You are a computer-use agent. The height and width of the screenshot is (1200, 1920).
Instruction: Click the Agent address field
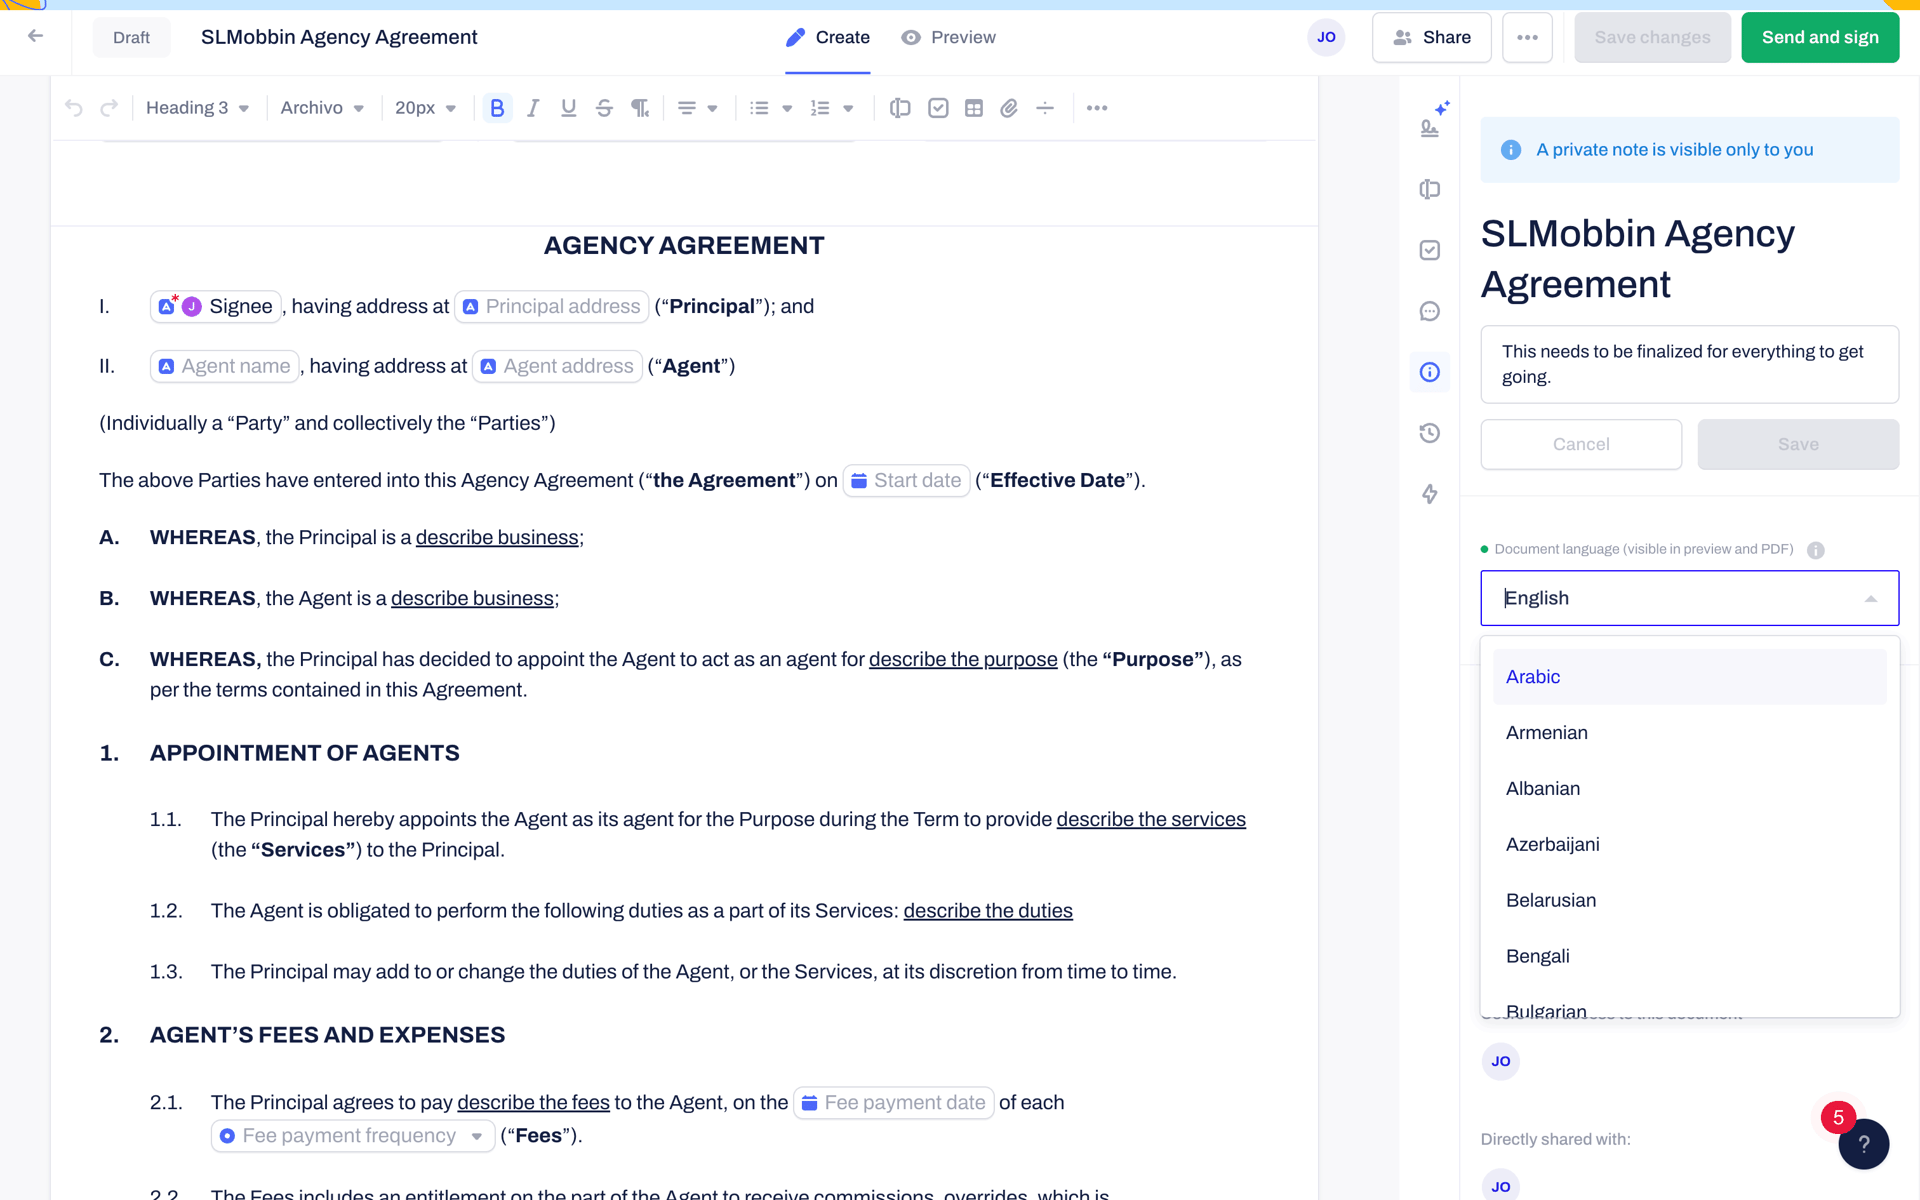coord(557,366)
